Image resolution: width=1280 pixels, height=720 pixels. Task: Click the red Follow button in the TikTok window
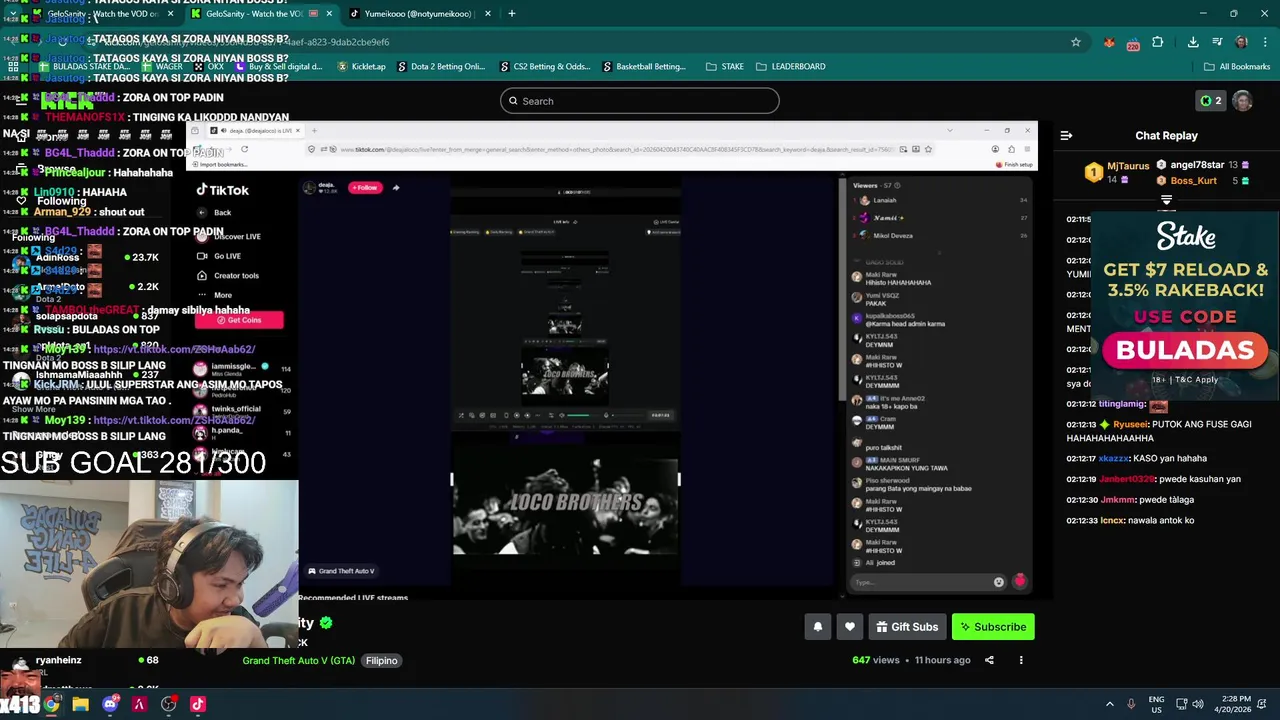pyautogui.click(x=365, y=187)
